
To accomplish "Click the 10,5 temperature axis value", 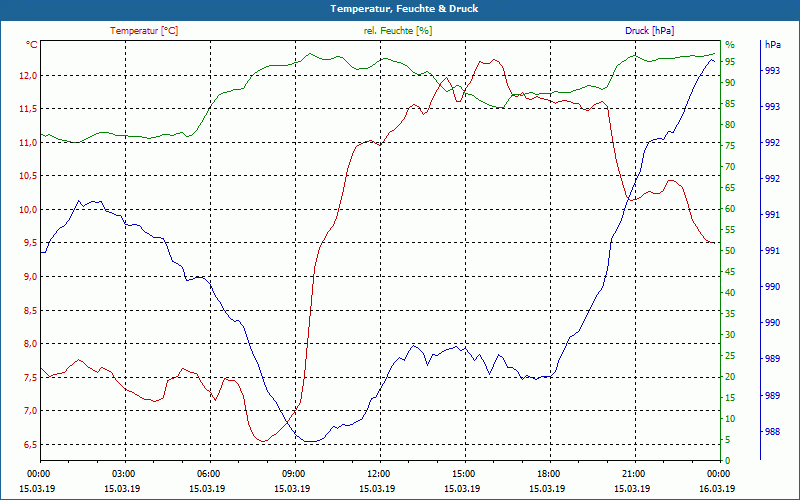I will coord(28,176).
